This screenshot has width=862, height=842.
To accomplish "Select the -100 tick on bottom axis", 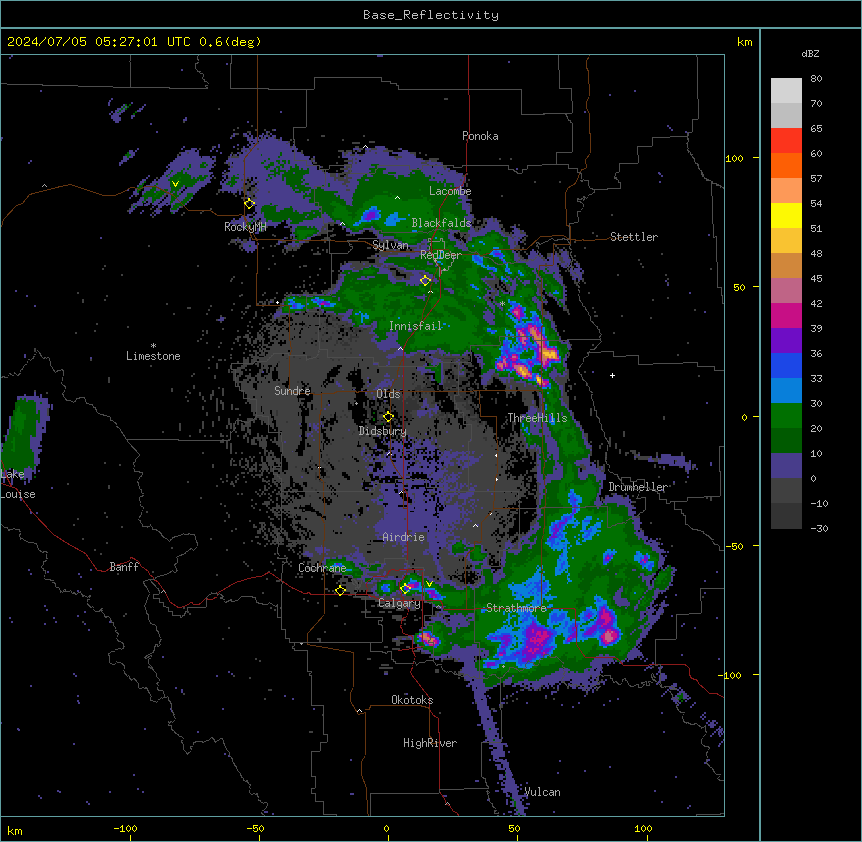I will (125, 828).
